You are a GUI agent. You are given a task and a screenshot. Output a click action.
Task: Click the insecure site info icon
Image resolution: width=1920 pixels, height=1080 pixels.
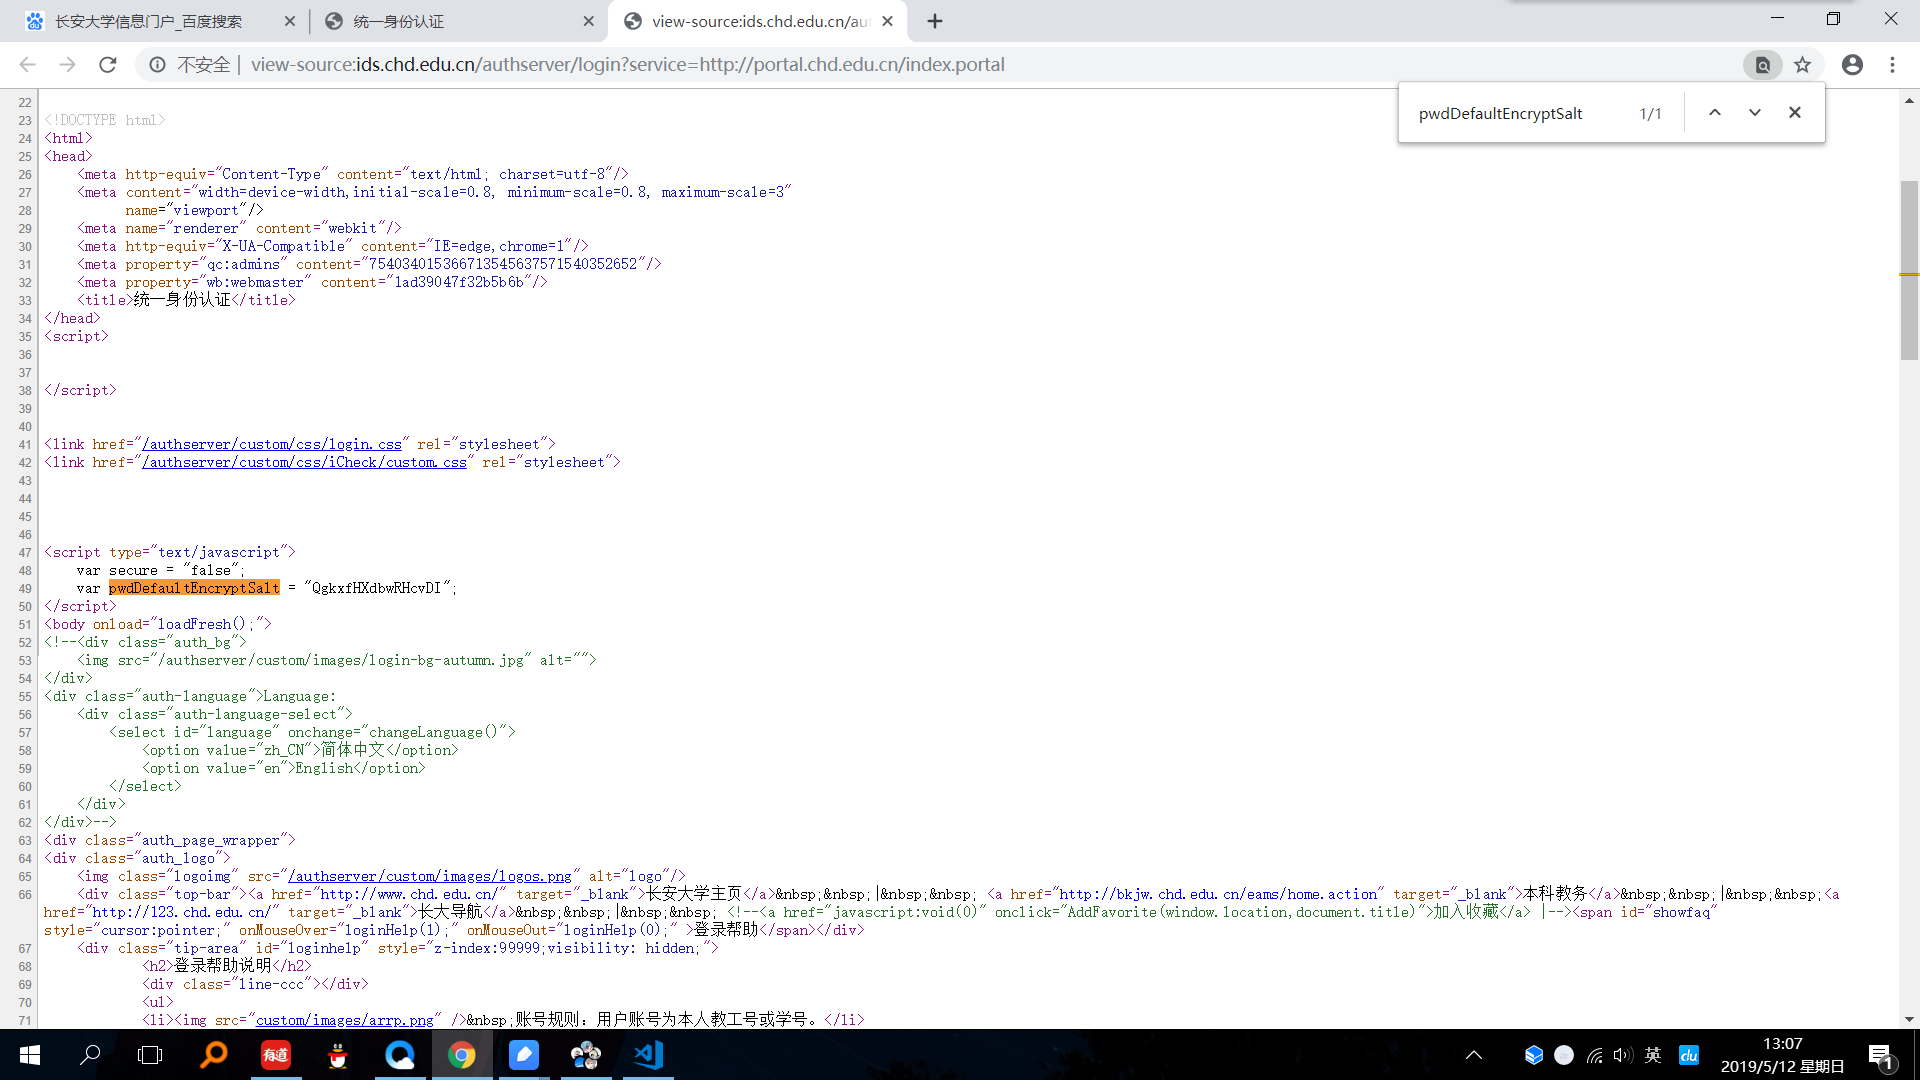click(x=157, y=65)
